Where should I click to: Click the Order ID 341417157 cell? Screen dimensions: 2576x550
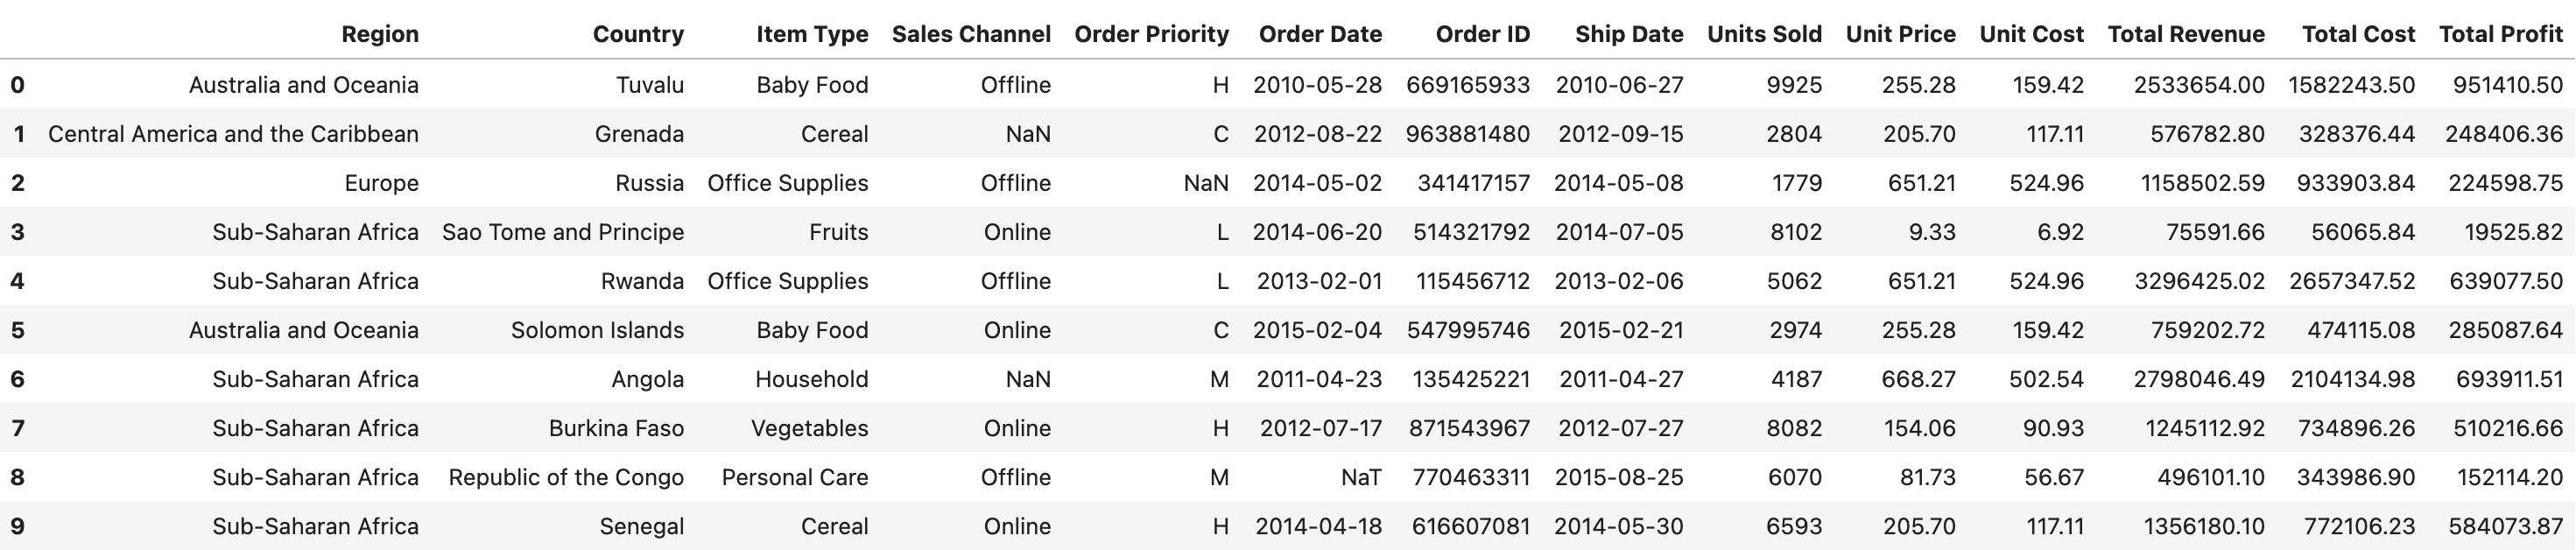pyautogui.click(x=1473, y=183)
